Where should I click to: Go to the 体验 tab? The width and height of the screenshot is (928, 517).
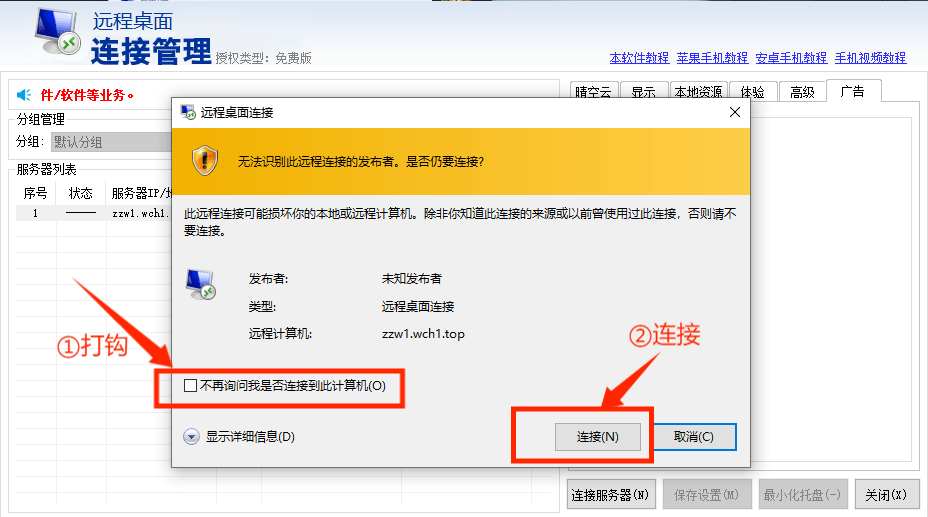click(x=753, y=92)
